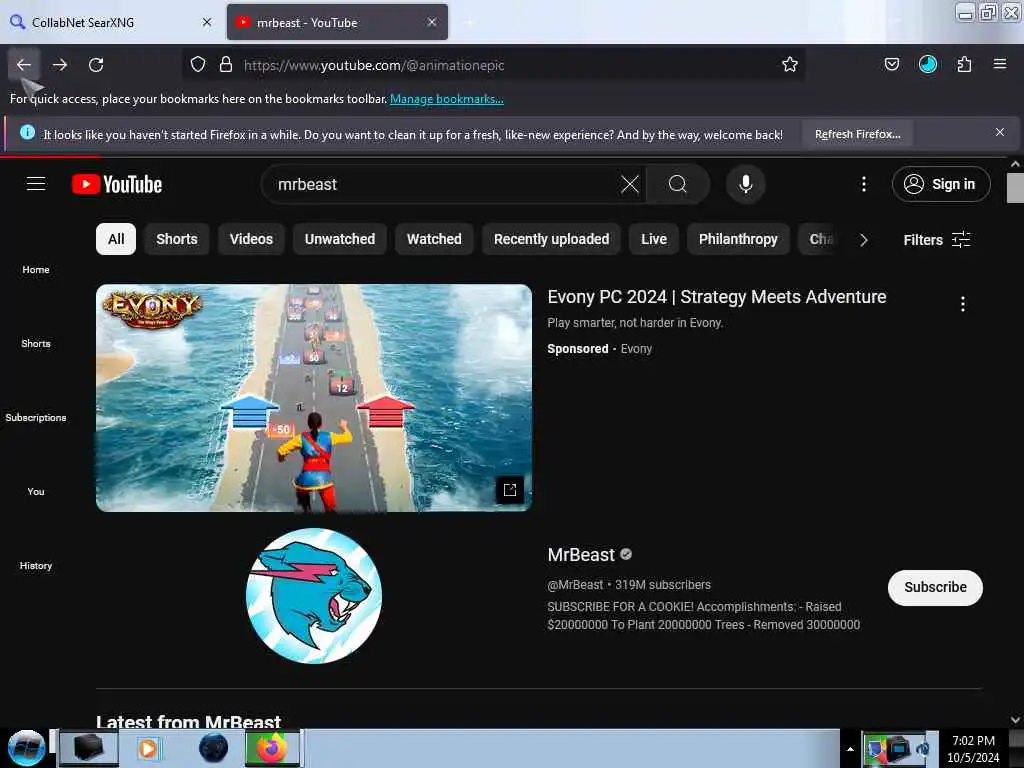1024x768 pixels.
Task: Click the Evony advertiser name
Action: [x=636, y=349]
